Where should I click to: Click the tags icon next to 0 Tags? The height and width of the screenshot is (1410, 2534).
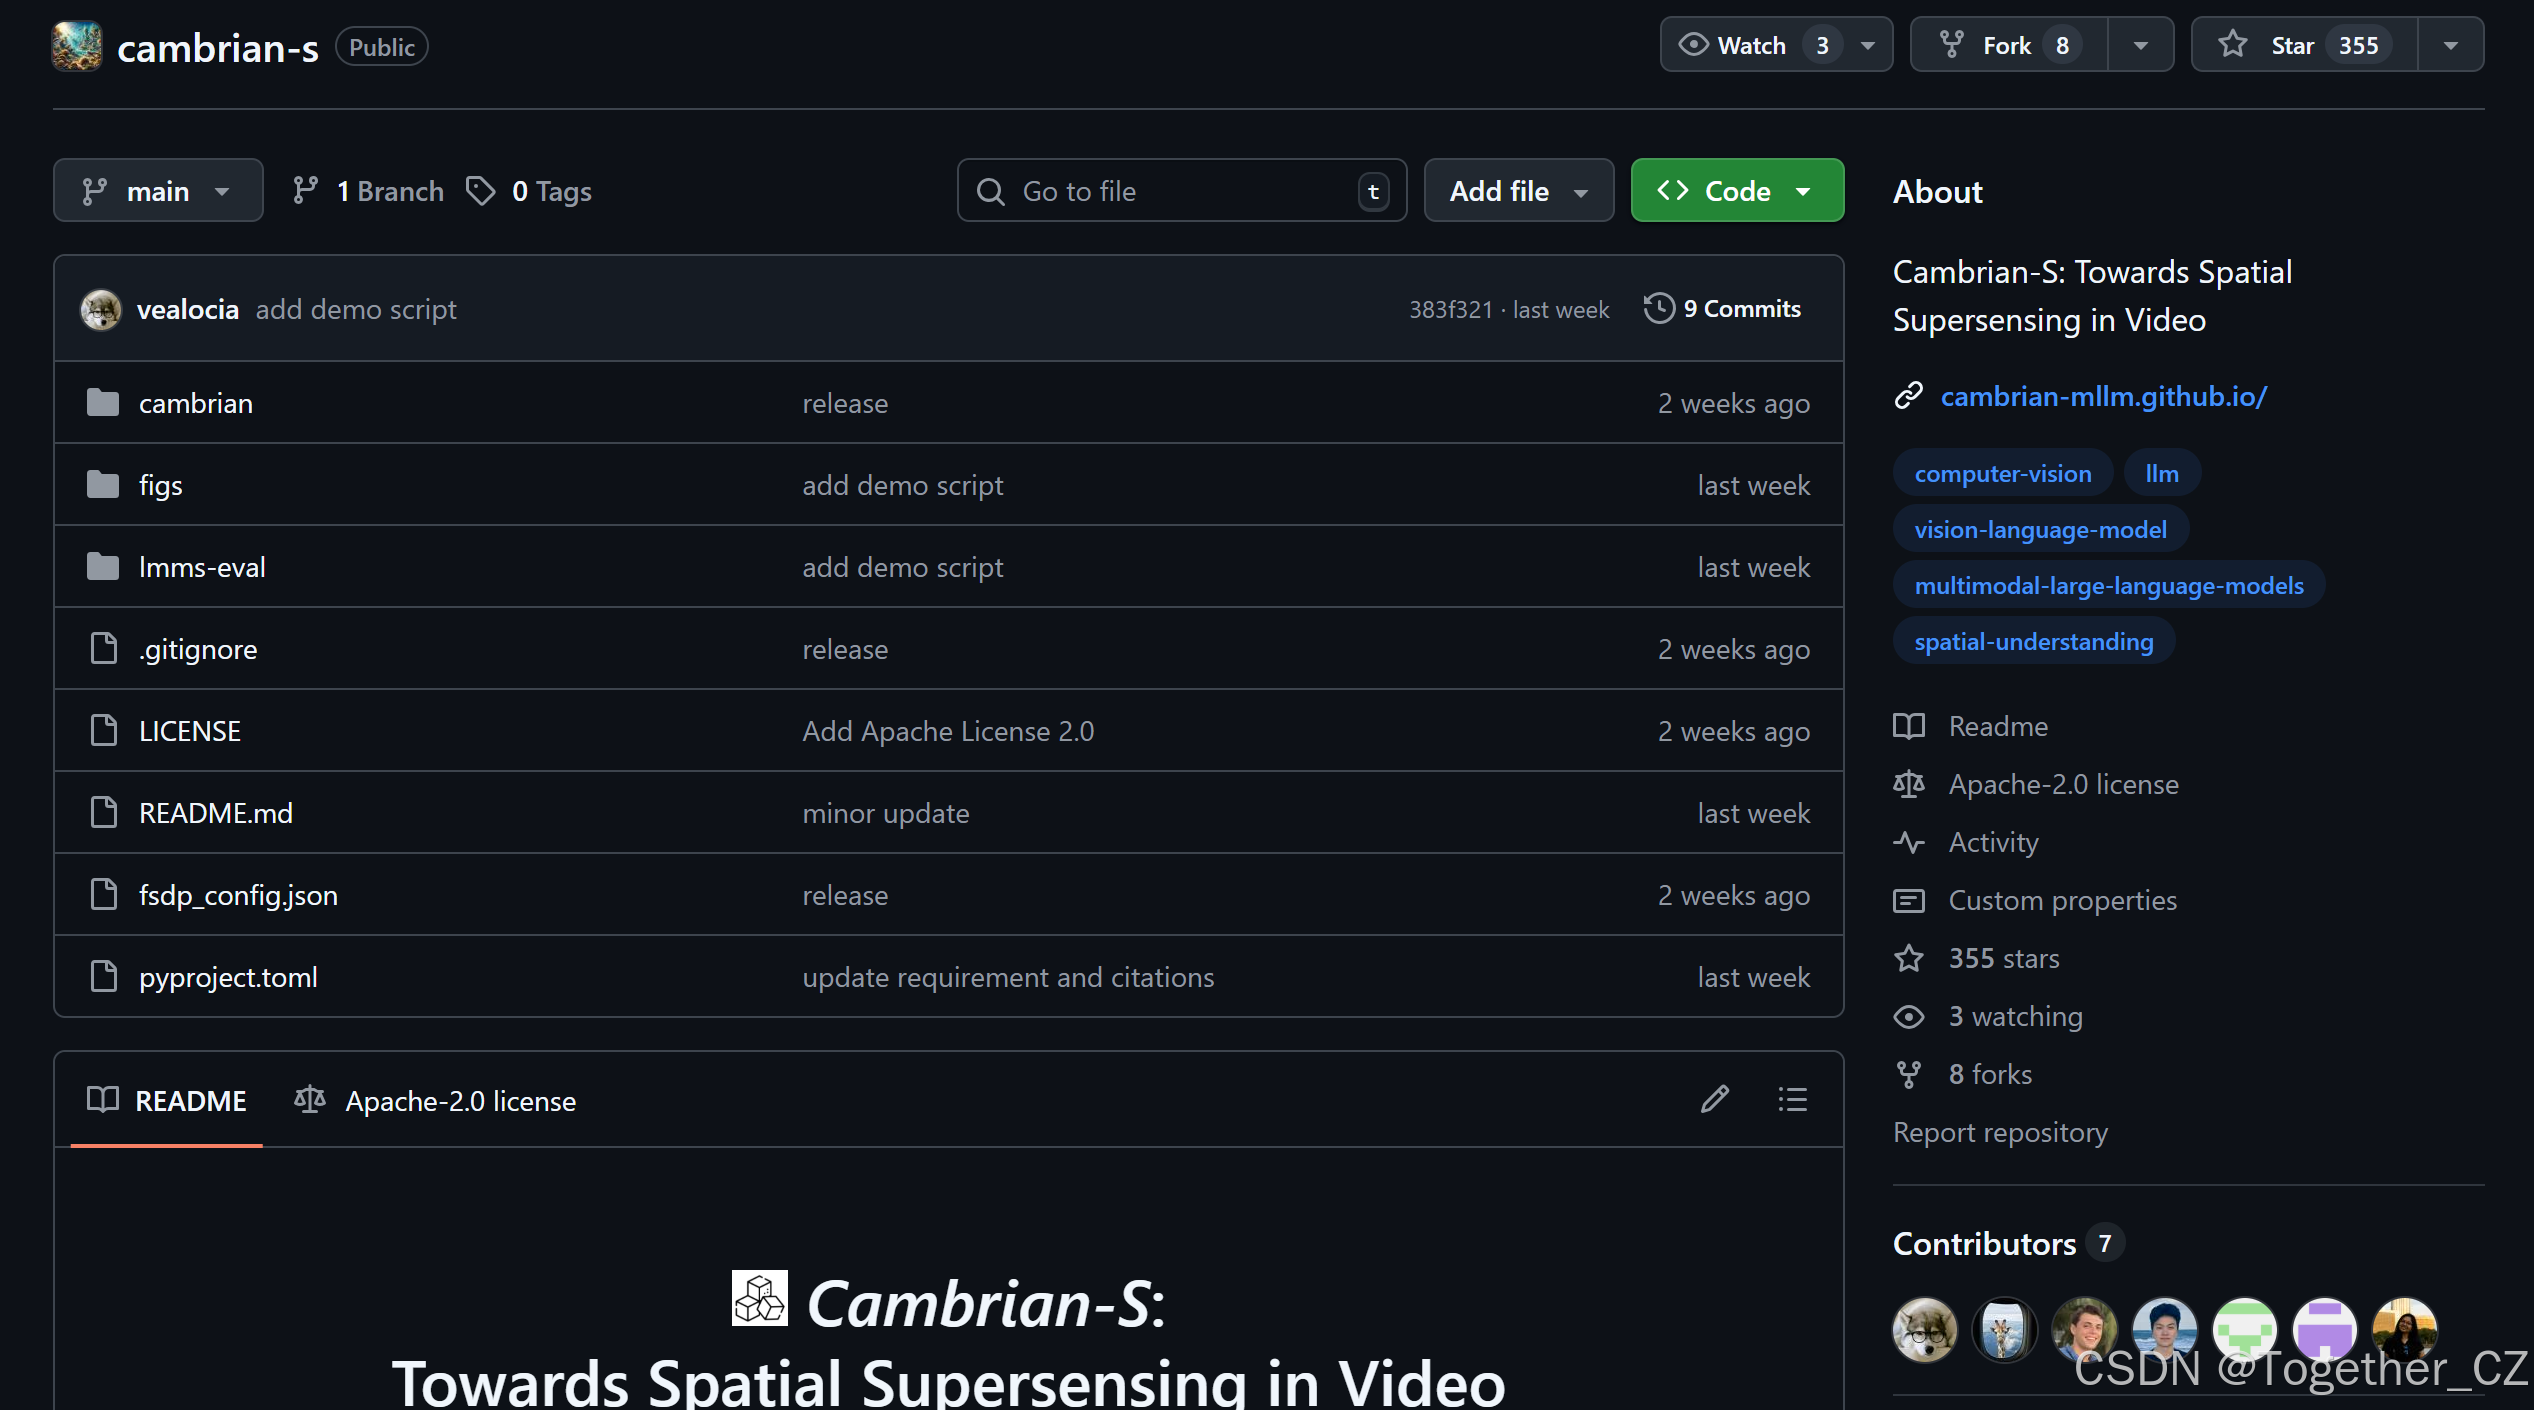click(x=481, y=190)
